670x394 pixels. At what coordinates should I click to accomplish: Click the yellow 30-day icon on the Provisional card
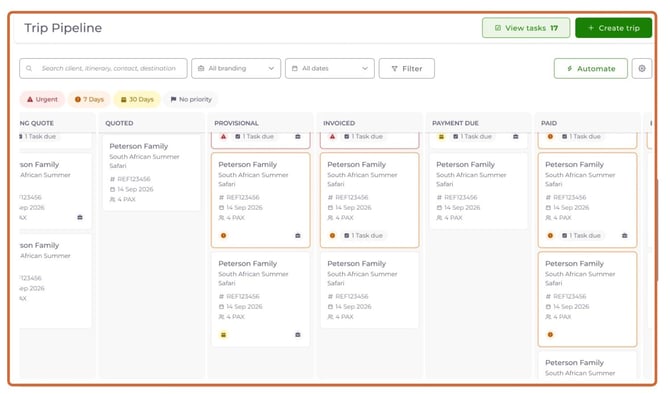223,335
